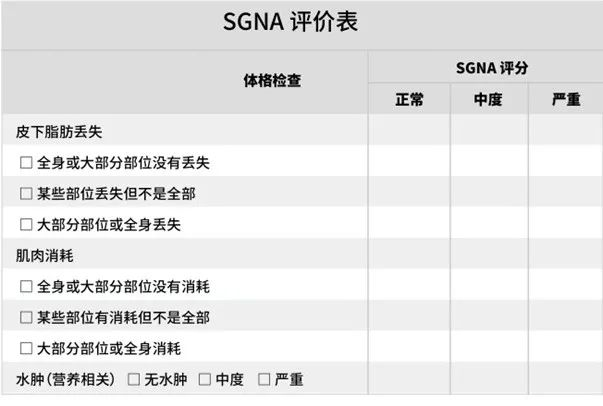Click the SGNA 评分 header cell
Image resolution: width=603 pixels, height=406 pixels.
pyautogui.click(x=486, y=68)
